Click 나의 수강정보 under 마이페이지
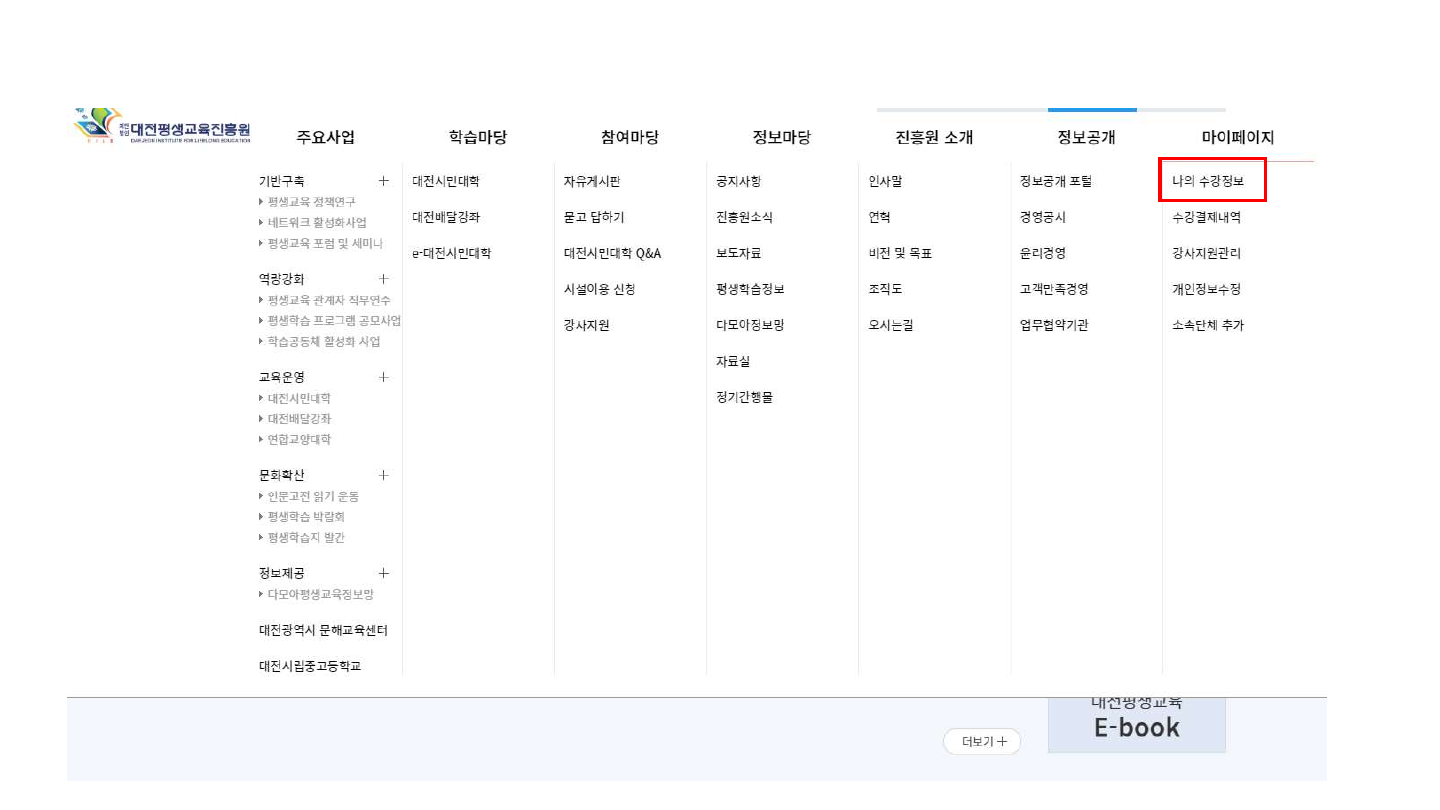Image resolution: width=1440 pixels, height=810 pixels. tap(1208, 181)
